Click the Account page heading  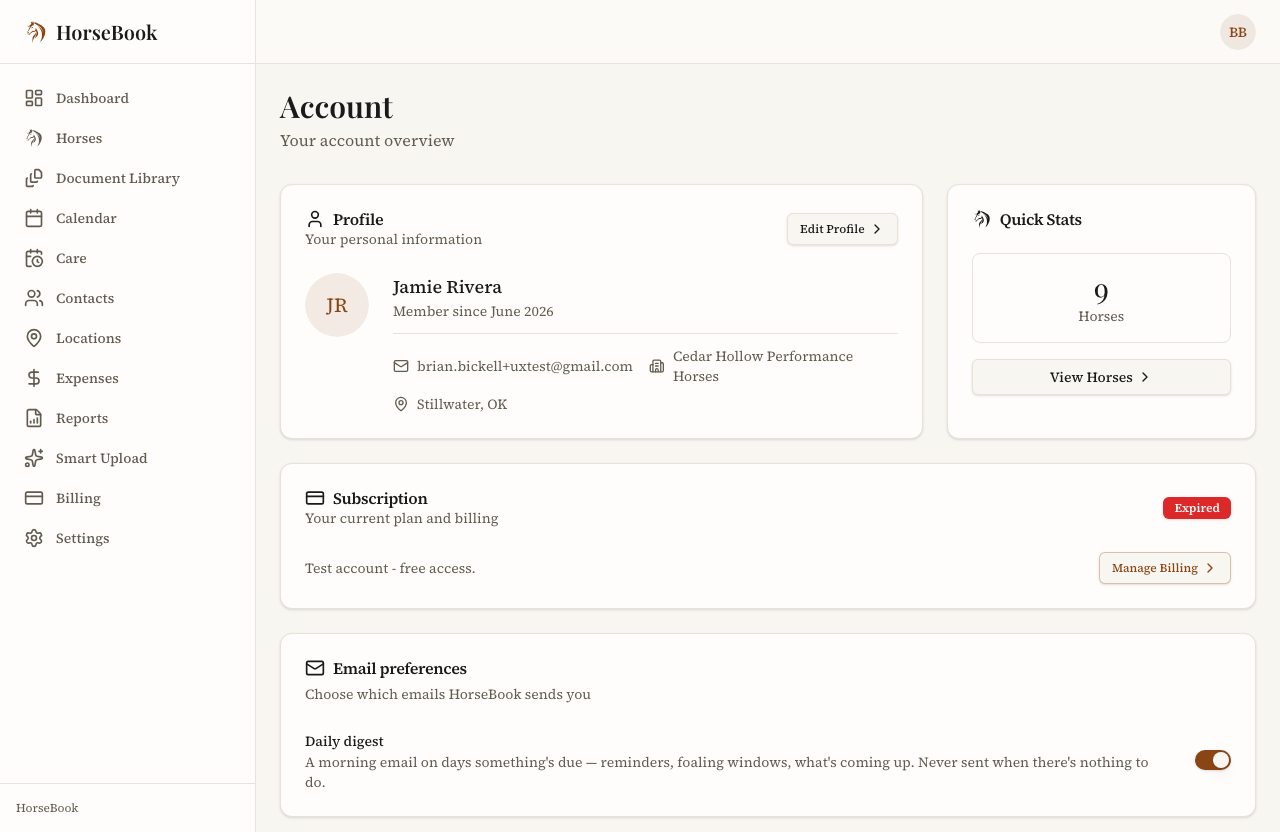tap(336, 107)
